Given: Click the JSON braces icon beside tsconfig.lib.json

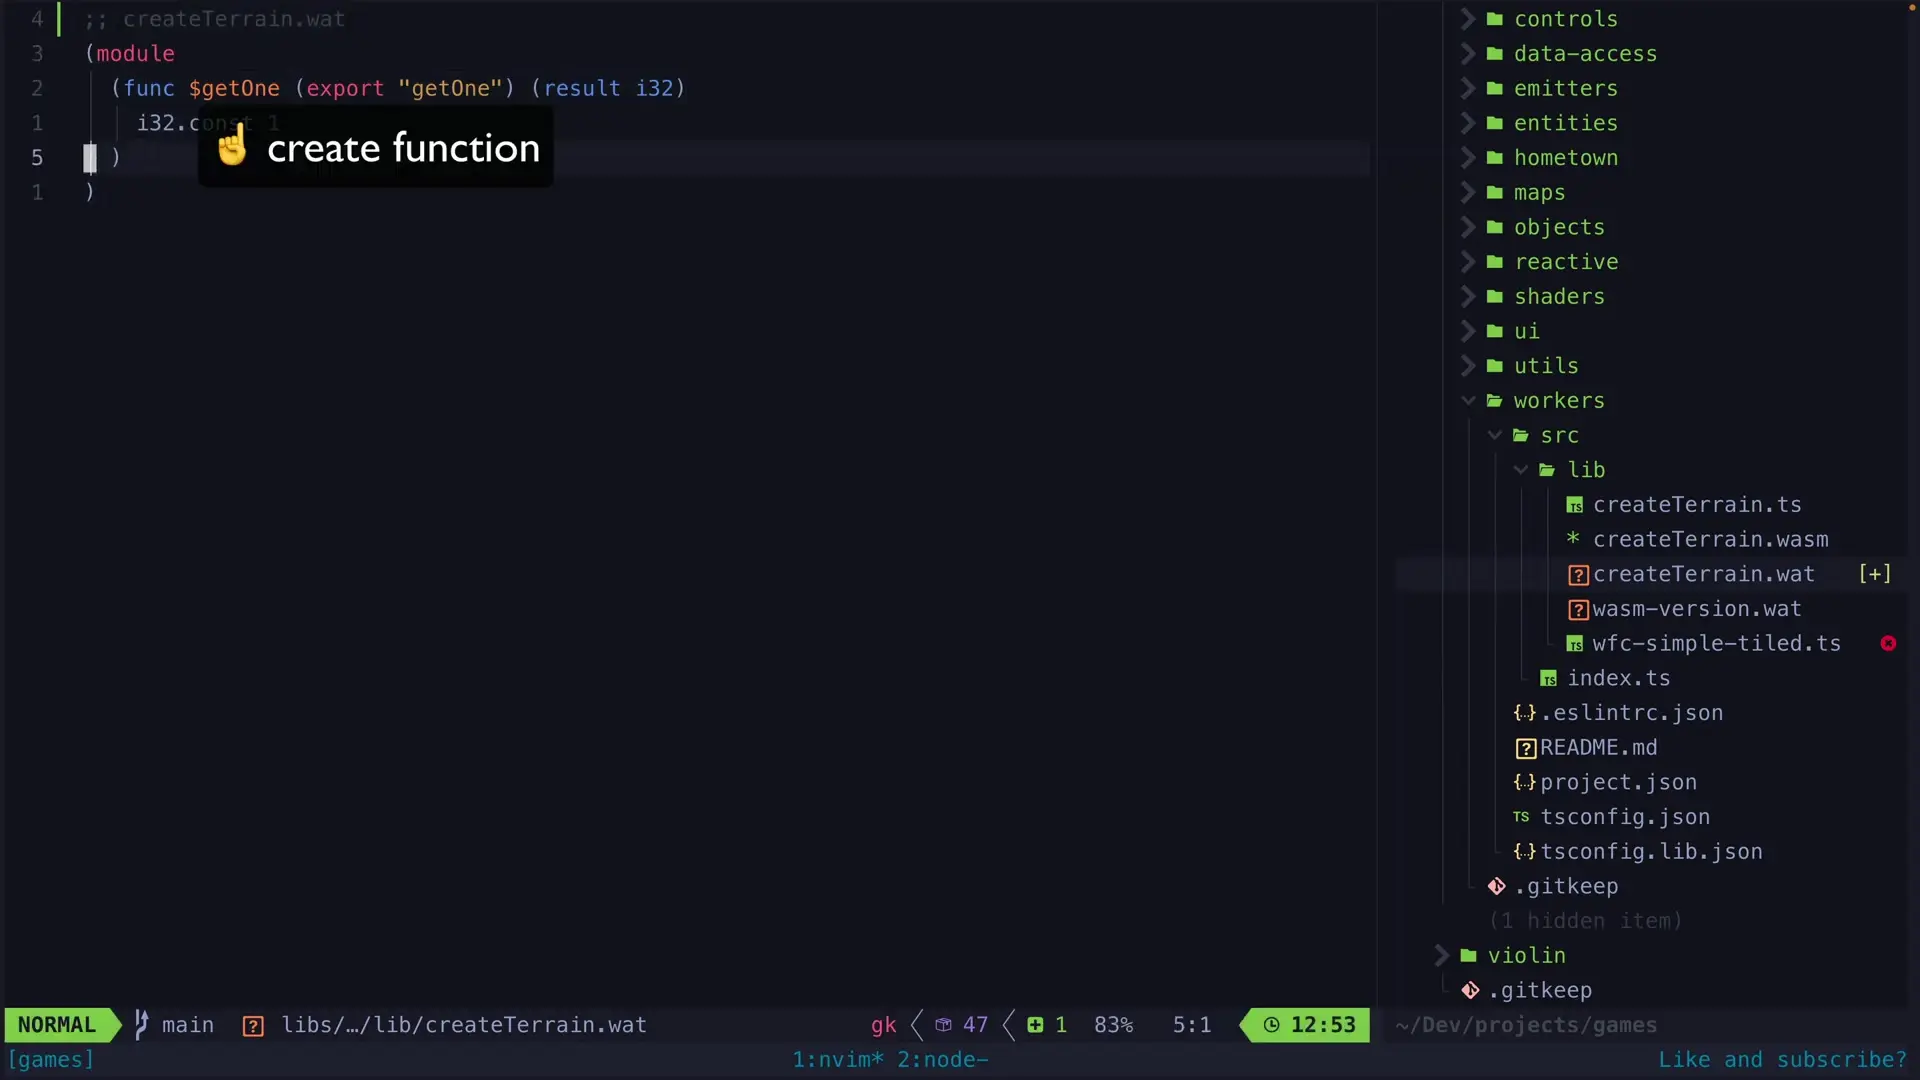Looking at the screenshot, I should click(x=1525, y=852).
